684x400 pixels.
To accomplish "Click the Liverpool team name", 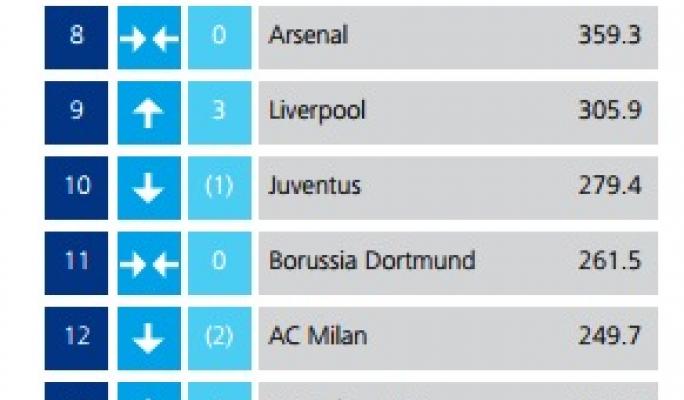I will 316,111.
